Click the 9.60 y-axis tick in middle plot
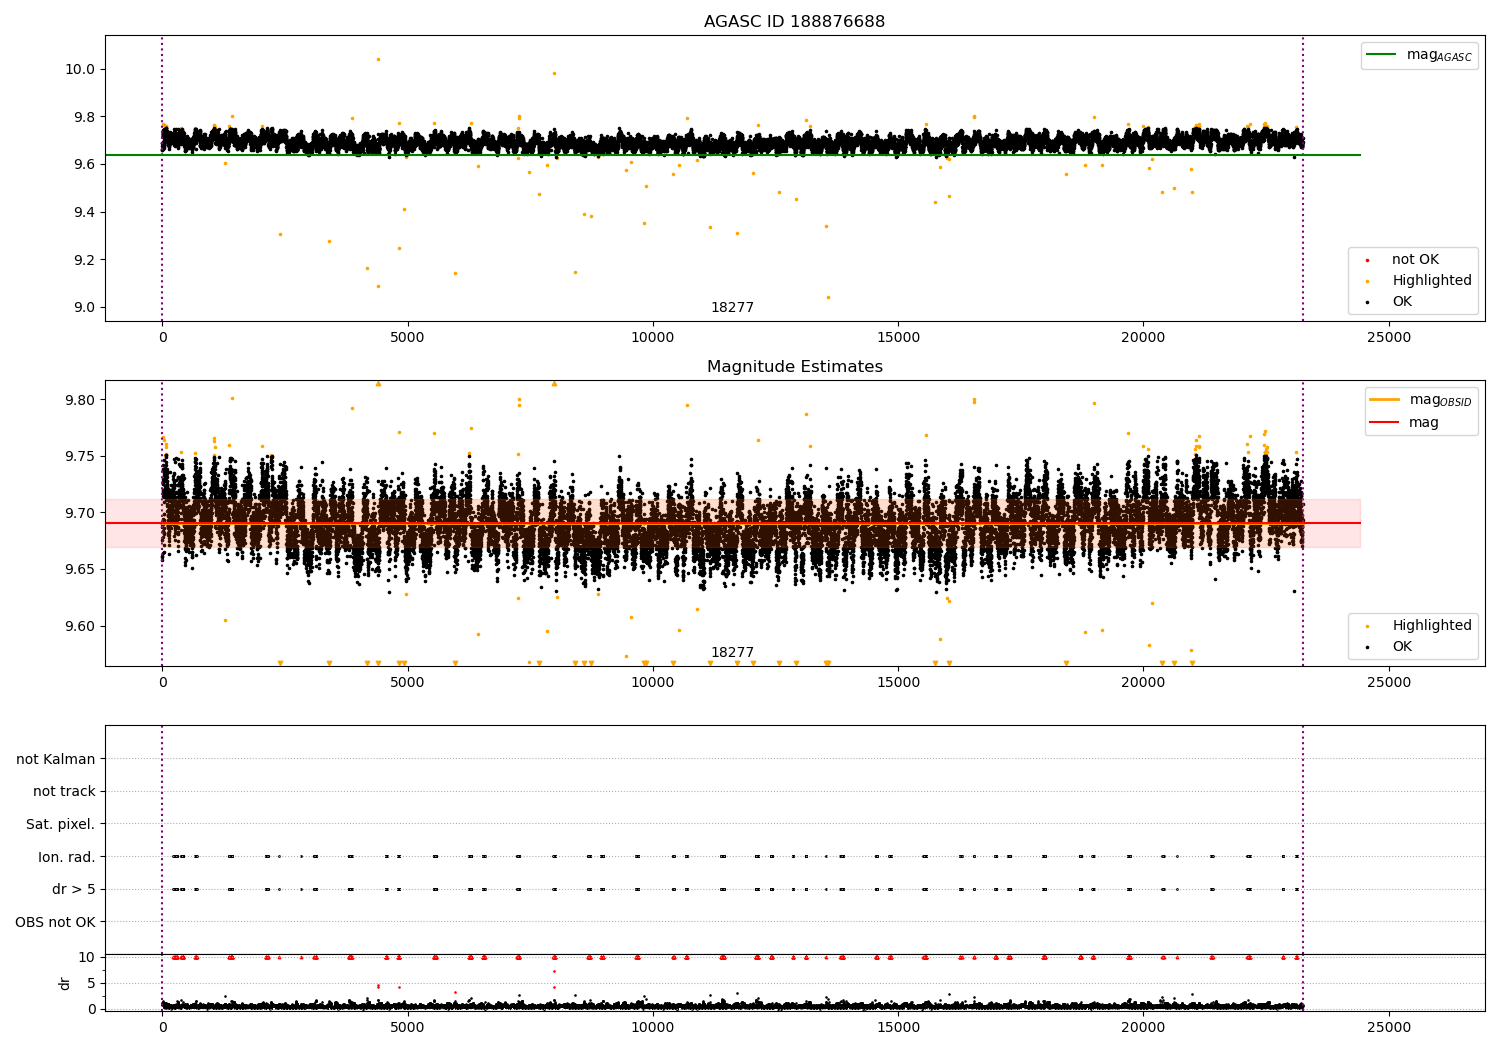Viewport: 1500px width, 1050px height. [80, 626]
